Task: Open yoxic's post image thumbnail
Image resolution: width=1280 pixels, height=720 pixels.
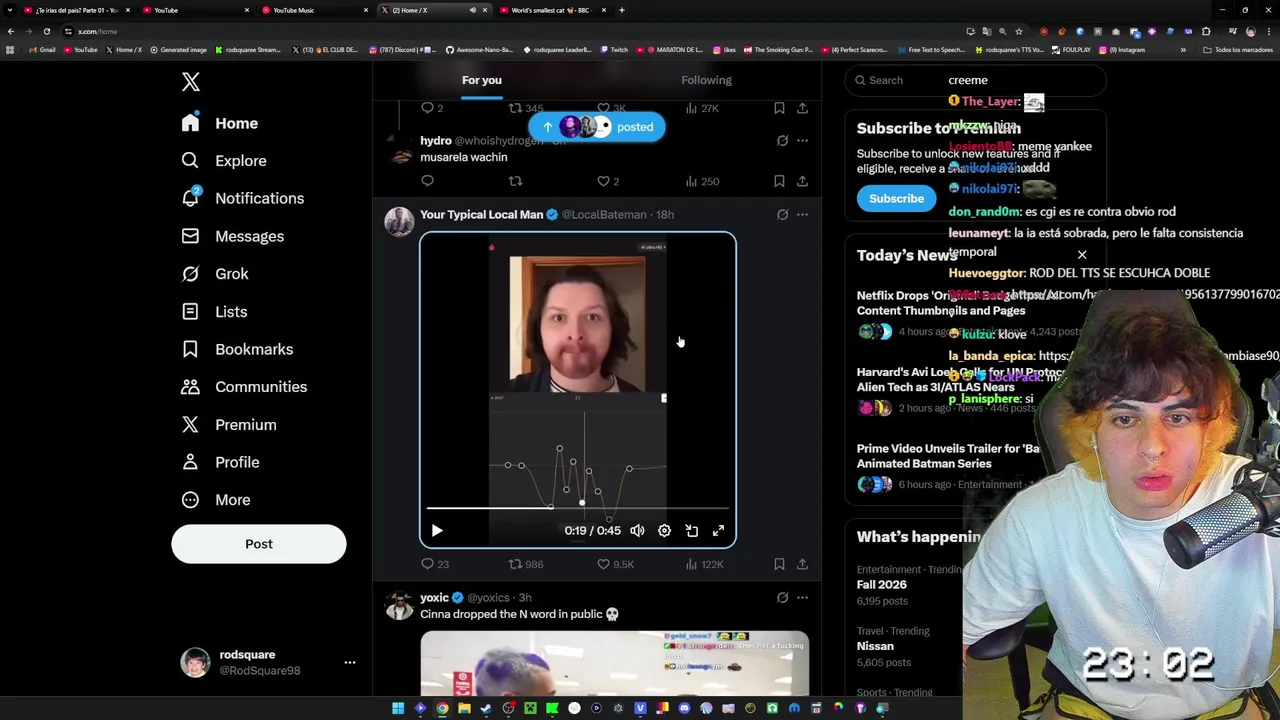Action: pos(614,663)
